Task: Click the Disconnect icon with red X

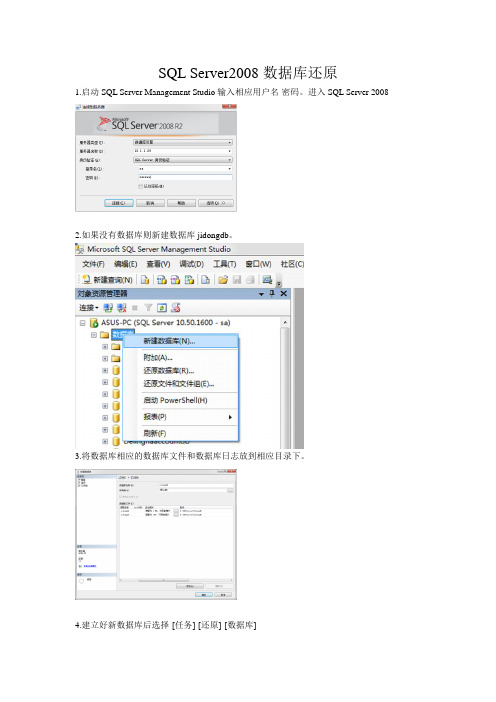Action: pyautogui.click(x=121, y=308)
